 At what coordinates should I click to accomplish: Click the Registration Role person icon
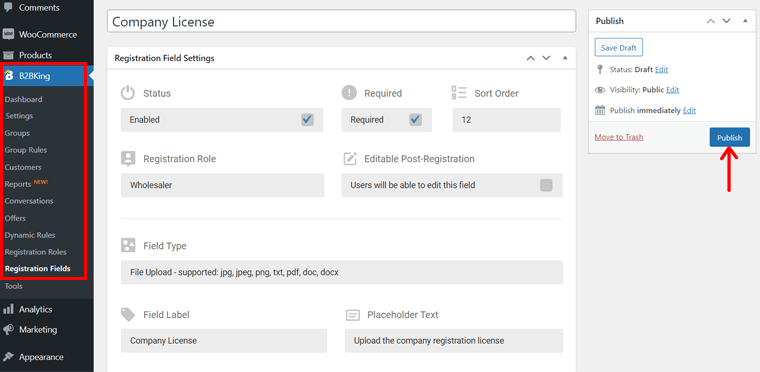coord(128,159)
